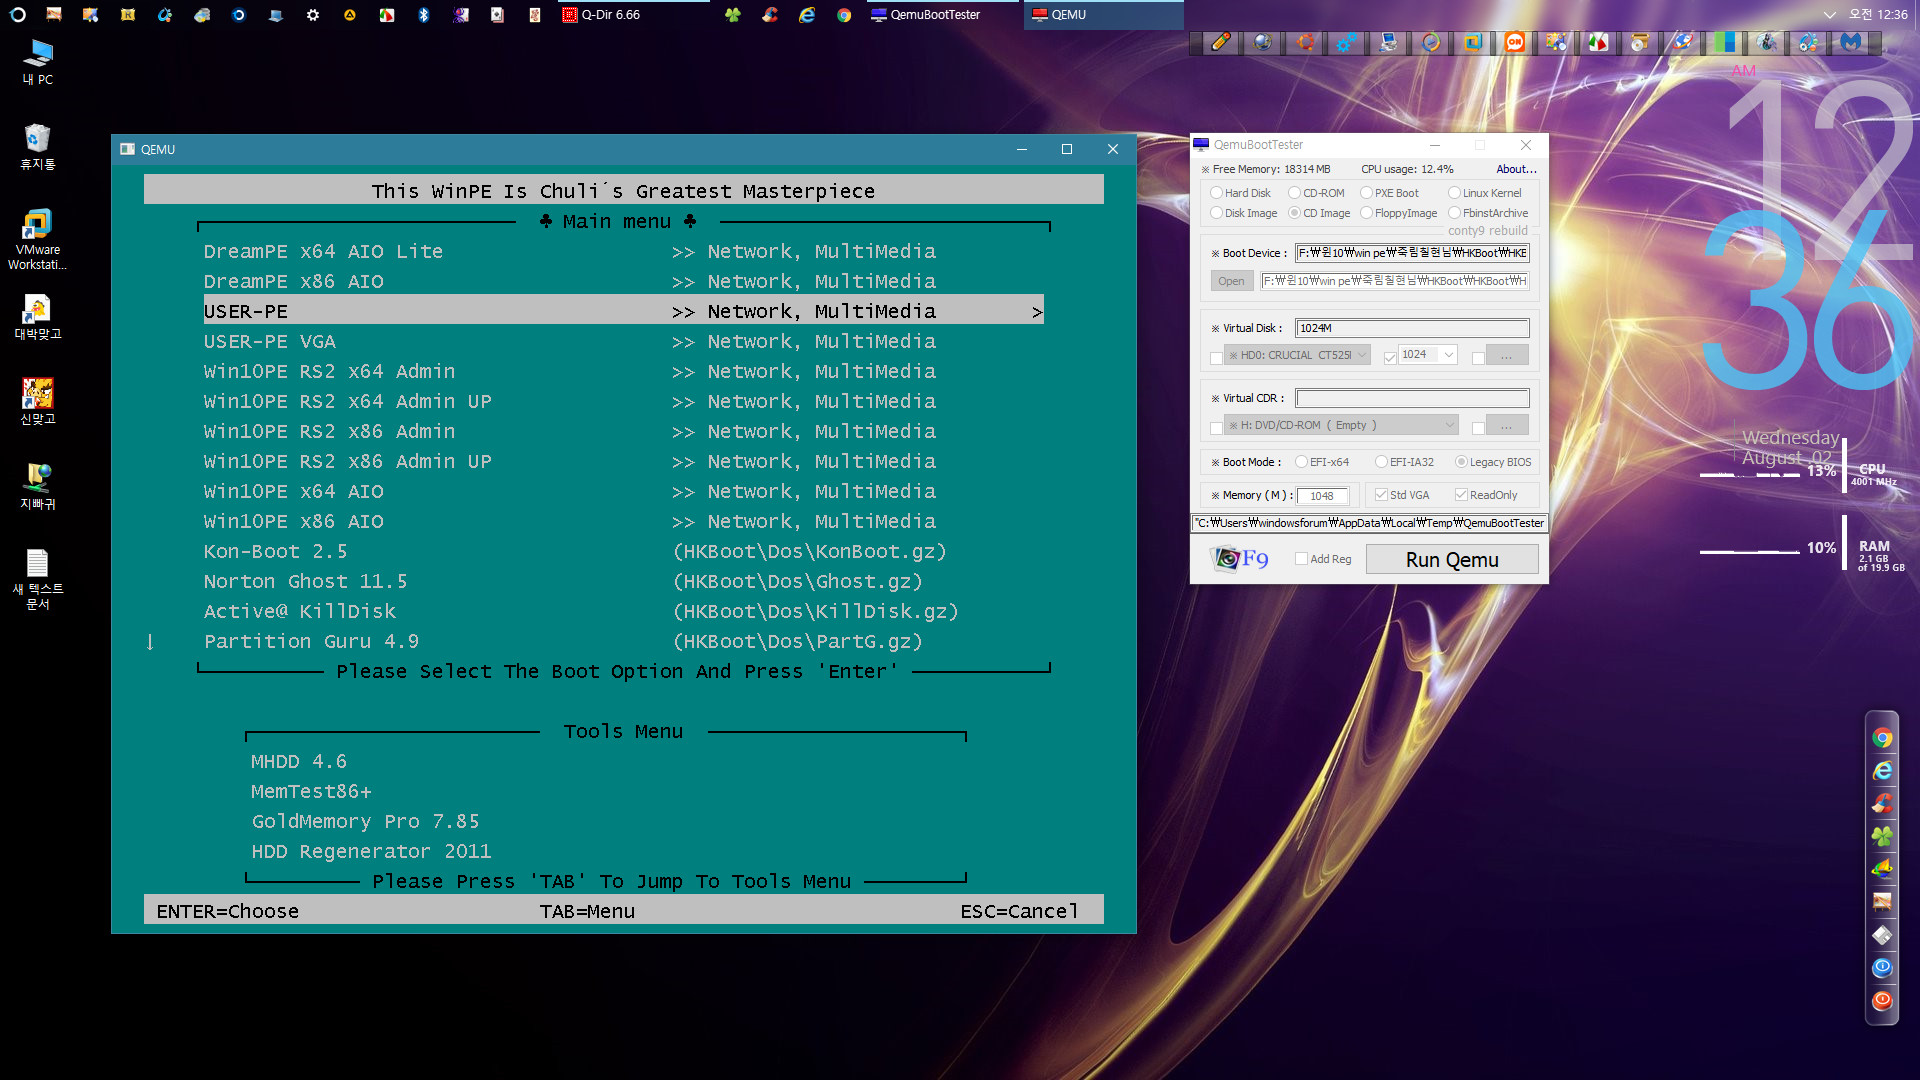Select 'DreamPE x64 AIO Lite' boot entry

pos(324,251)
